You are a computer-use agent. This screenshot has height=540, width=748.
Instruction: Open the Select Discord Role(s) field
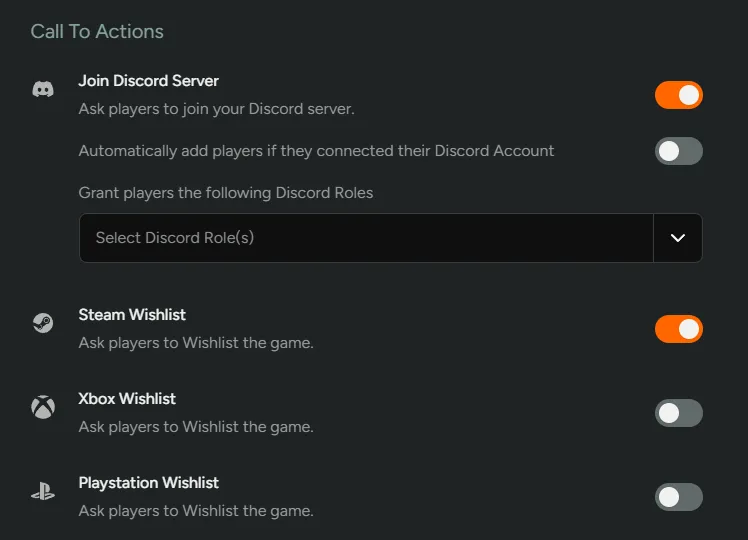[365, 238]
